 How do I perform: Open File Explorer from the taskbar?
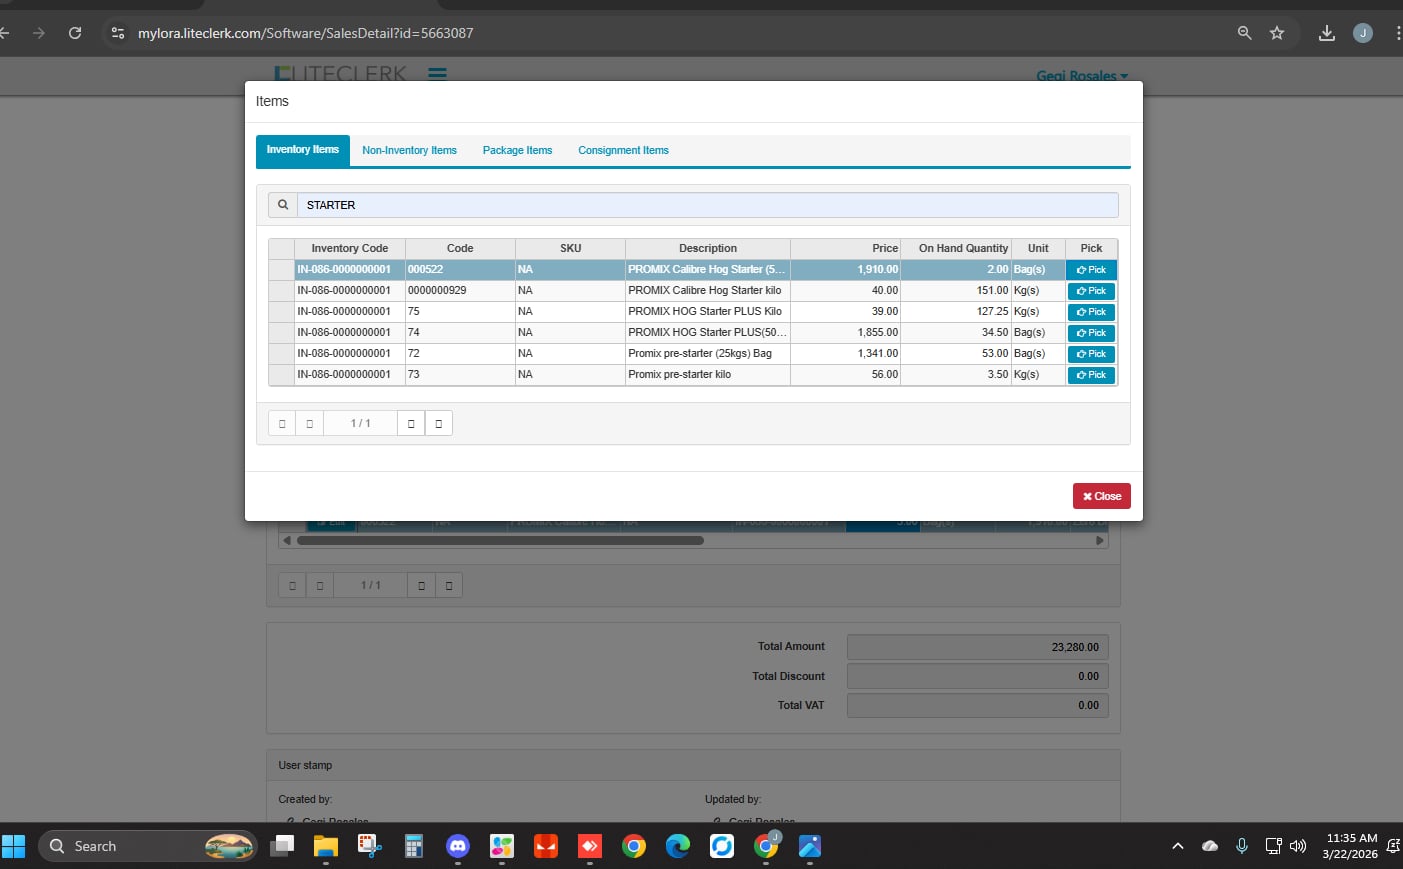[326, 846]
